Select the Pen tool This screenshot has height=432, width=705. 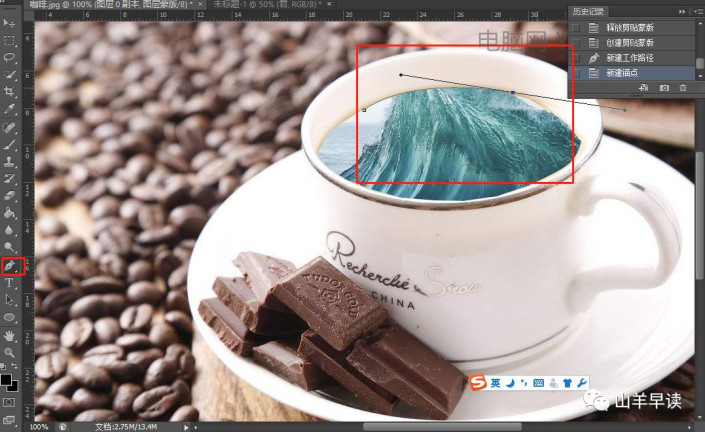[x=9, y=266]
